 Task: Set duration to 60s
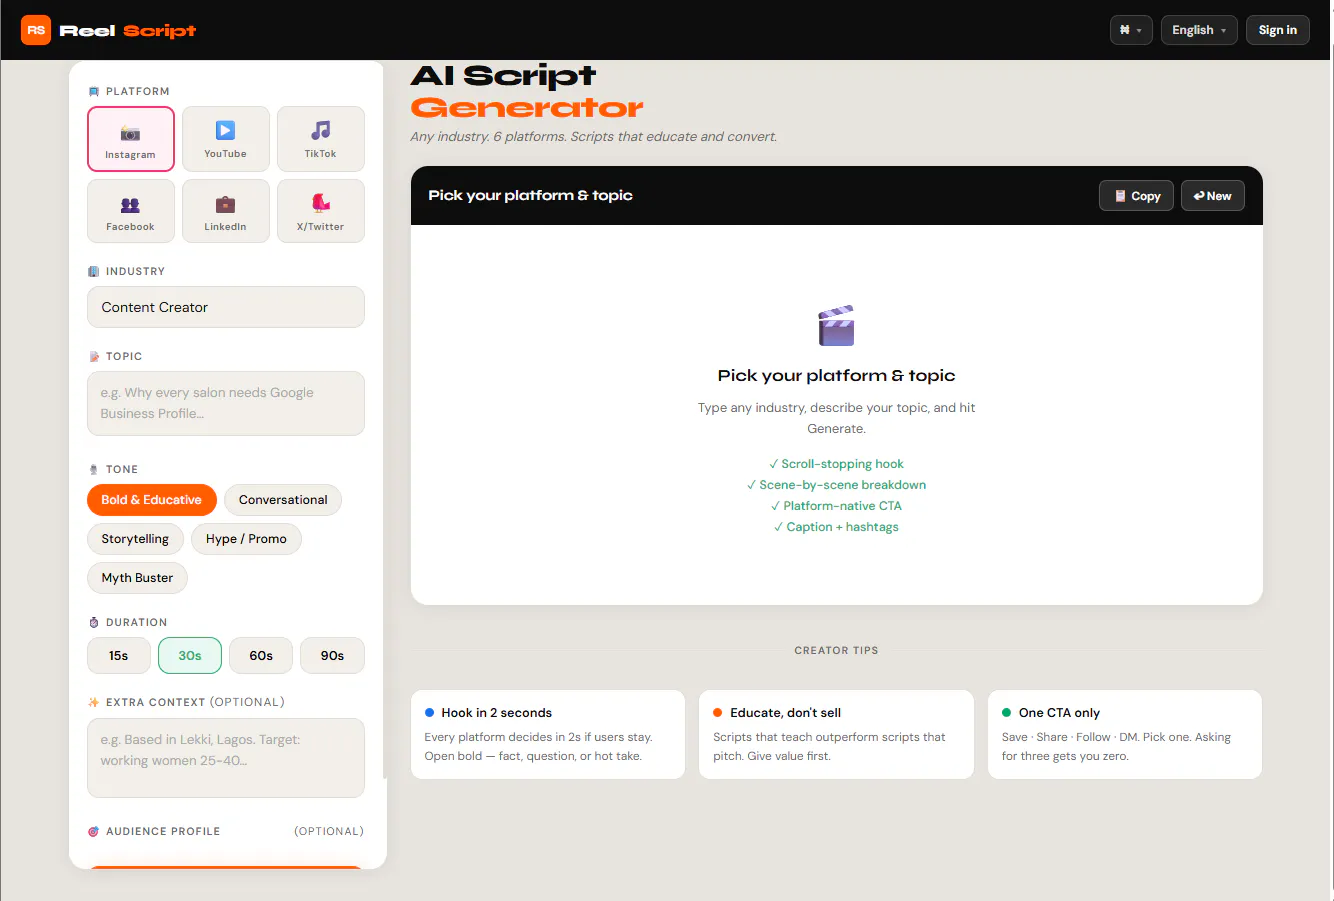coord(261,656)
